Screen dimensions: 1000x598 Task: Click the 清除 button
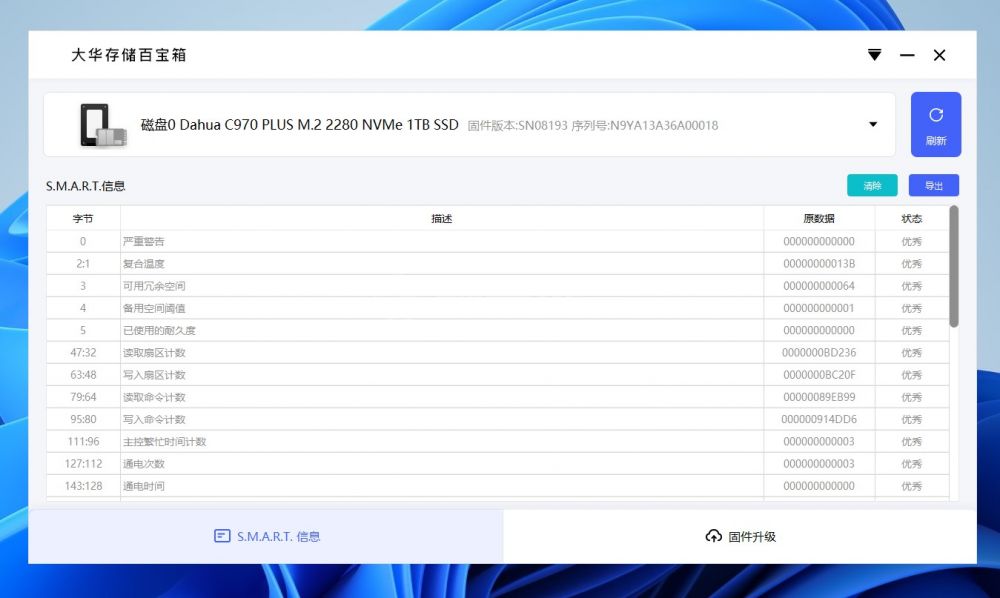pyautogui.click(x=872, y=186)
